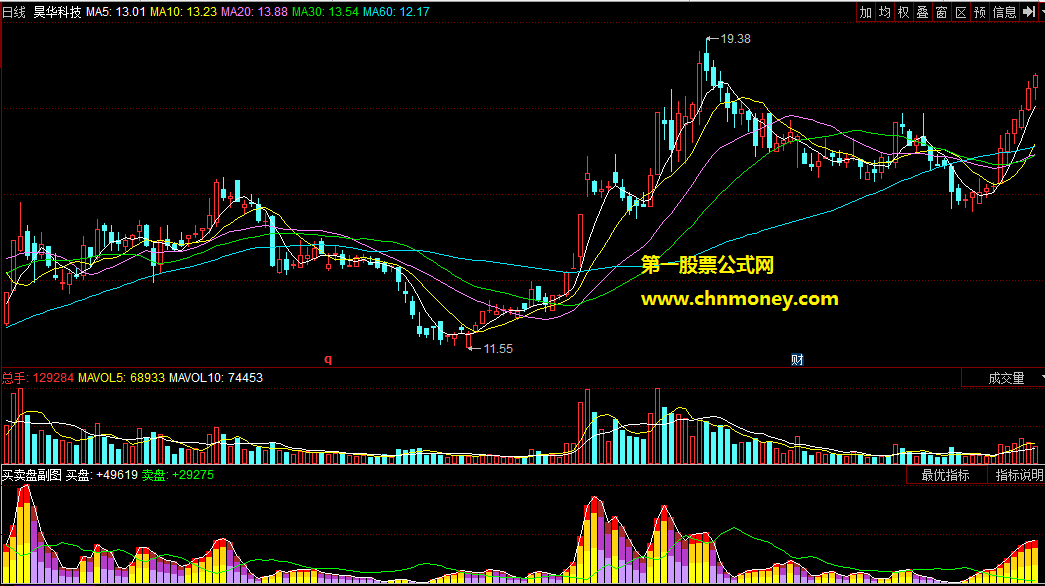Click the 加 toolbar button
The height and width of the screenshot is (586, 1045).
point(866,12)
